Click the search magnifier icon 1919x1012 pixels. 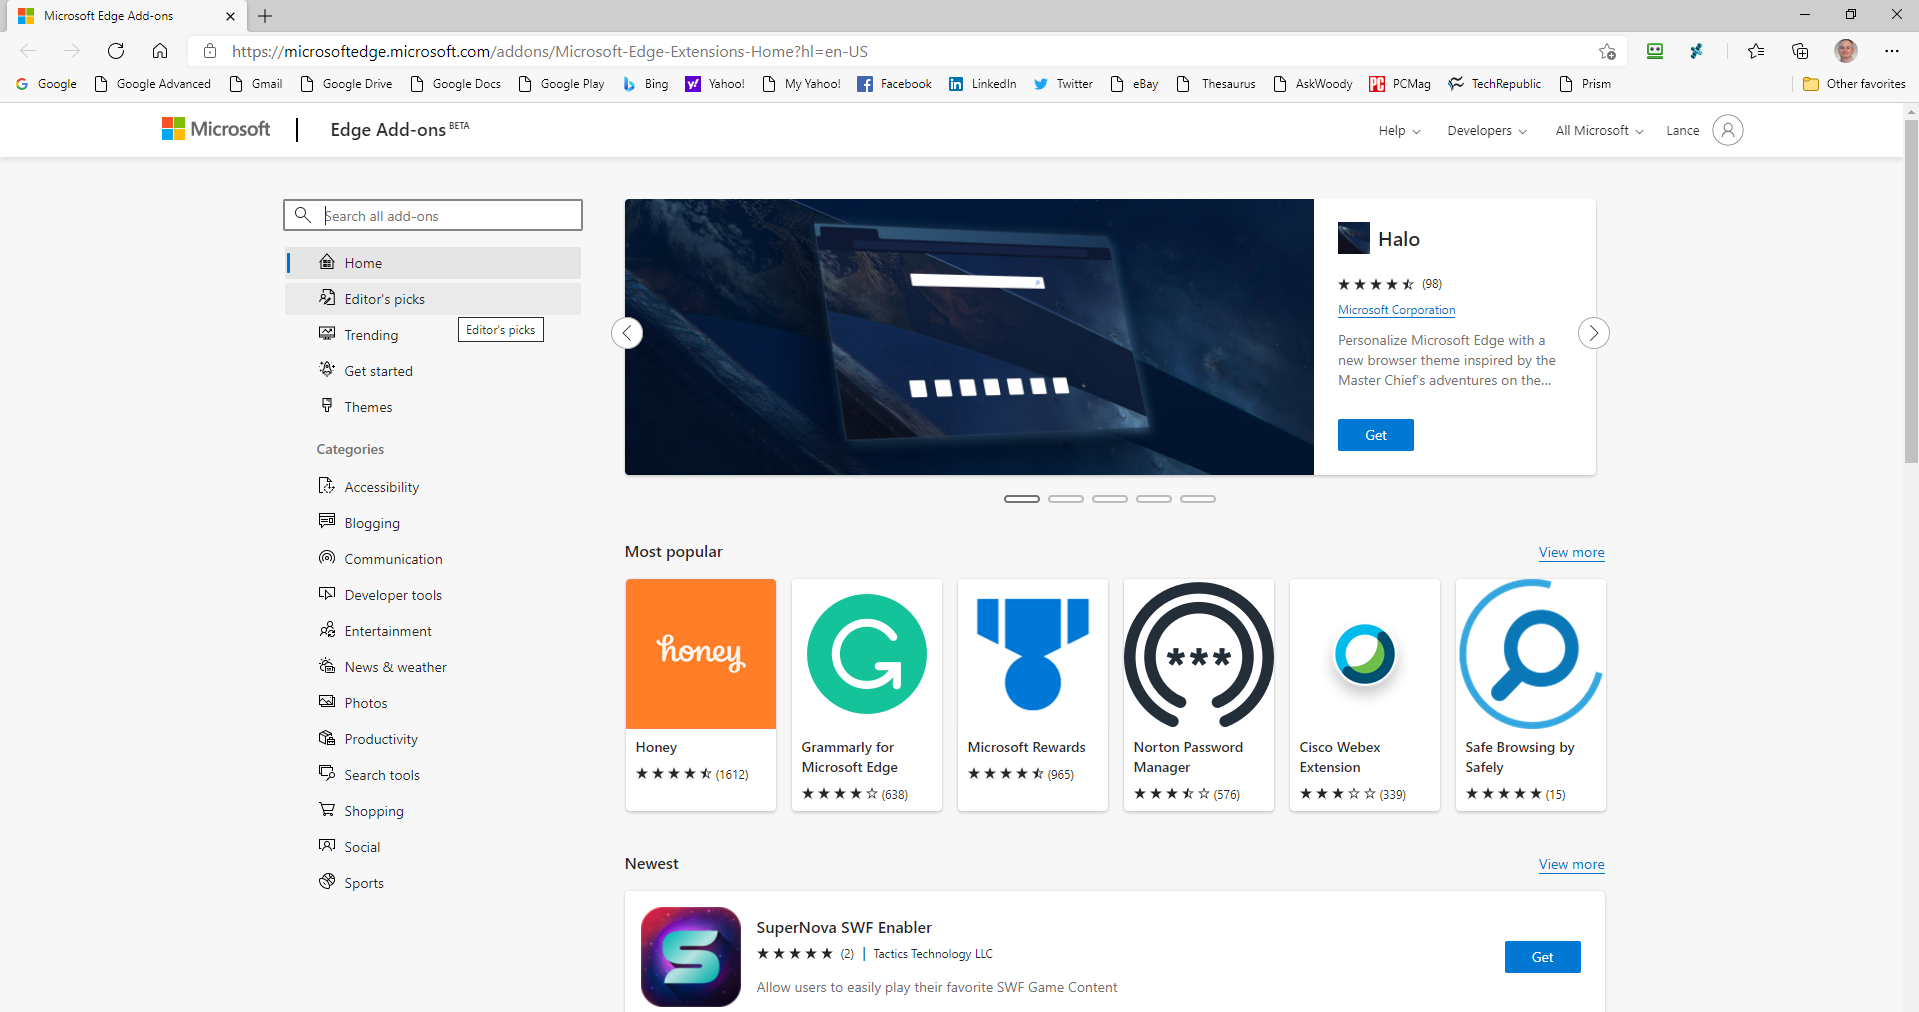303,215
